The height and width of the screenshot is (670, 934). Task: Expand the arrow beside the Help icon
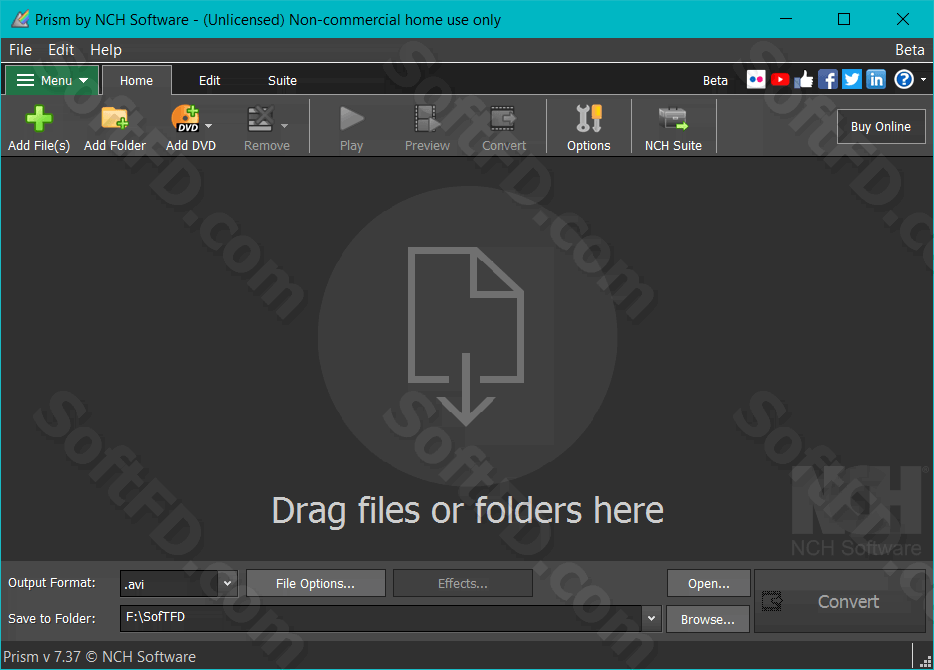(x=923, y=79)
